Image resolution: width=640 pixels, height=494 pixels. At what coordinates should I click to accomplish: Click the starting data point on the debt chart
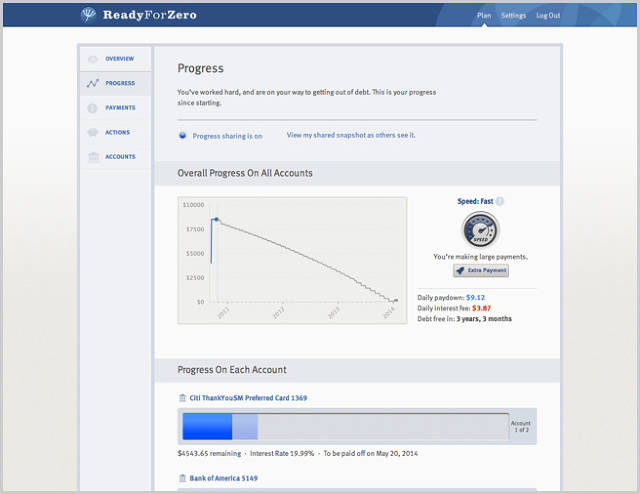pyautogui.click(x=216, y=219)
